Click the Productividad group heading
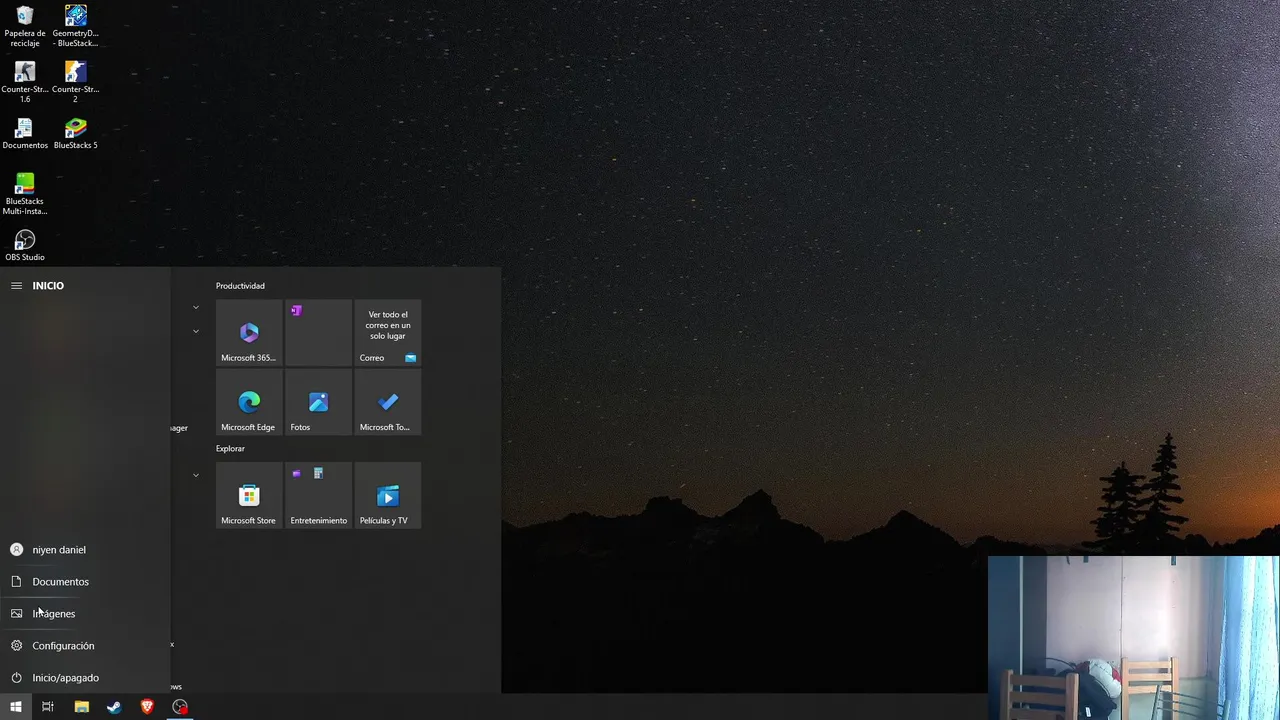The width and height of the screenshot is (1280, 720). [240, 286]
